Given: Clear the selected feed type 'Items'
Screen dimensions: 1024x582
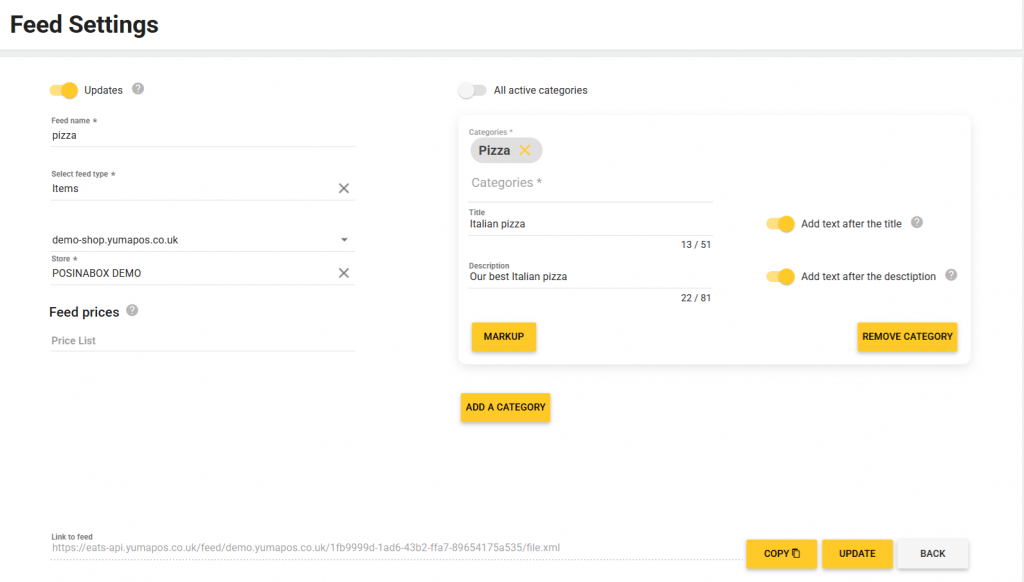Looking at the screenshot, I should pos(344,188).
